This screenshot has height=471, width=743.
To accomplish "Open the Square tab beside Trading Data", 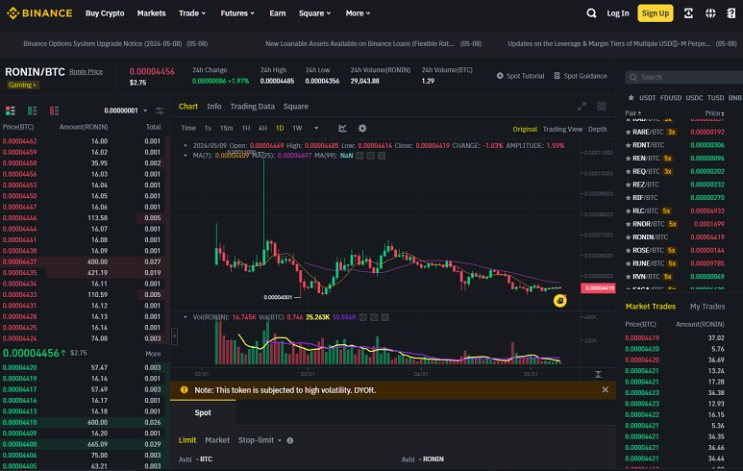I will point(296,107).
